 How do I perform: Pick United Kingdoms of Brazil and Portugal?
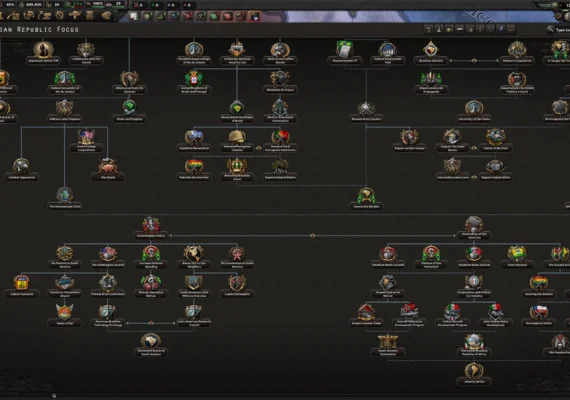(194, 82)
